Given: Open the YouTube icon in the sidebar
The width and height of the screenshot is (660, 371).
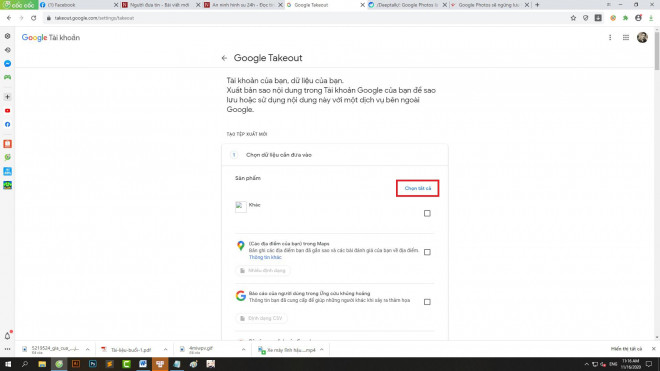Looking at the screenshot, I should (x=8, y=111).
